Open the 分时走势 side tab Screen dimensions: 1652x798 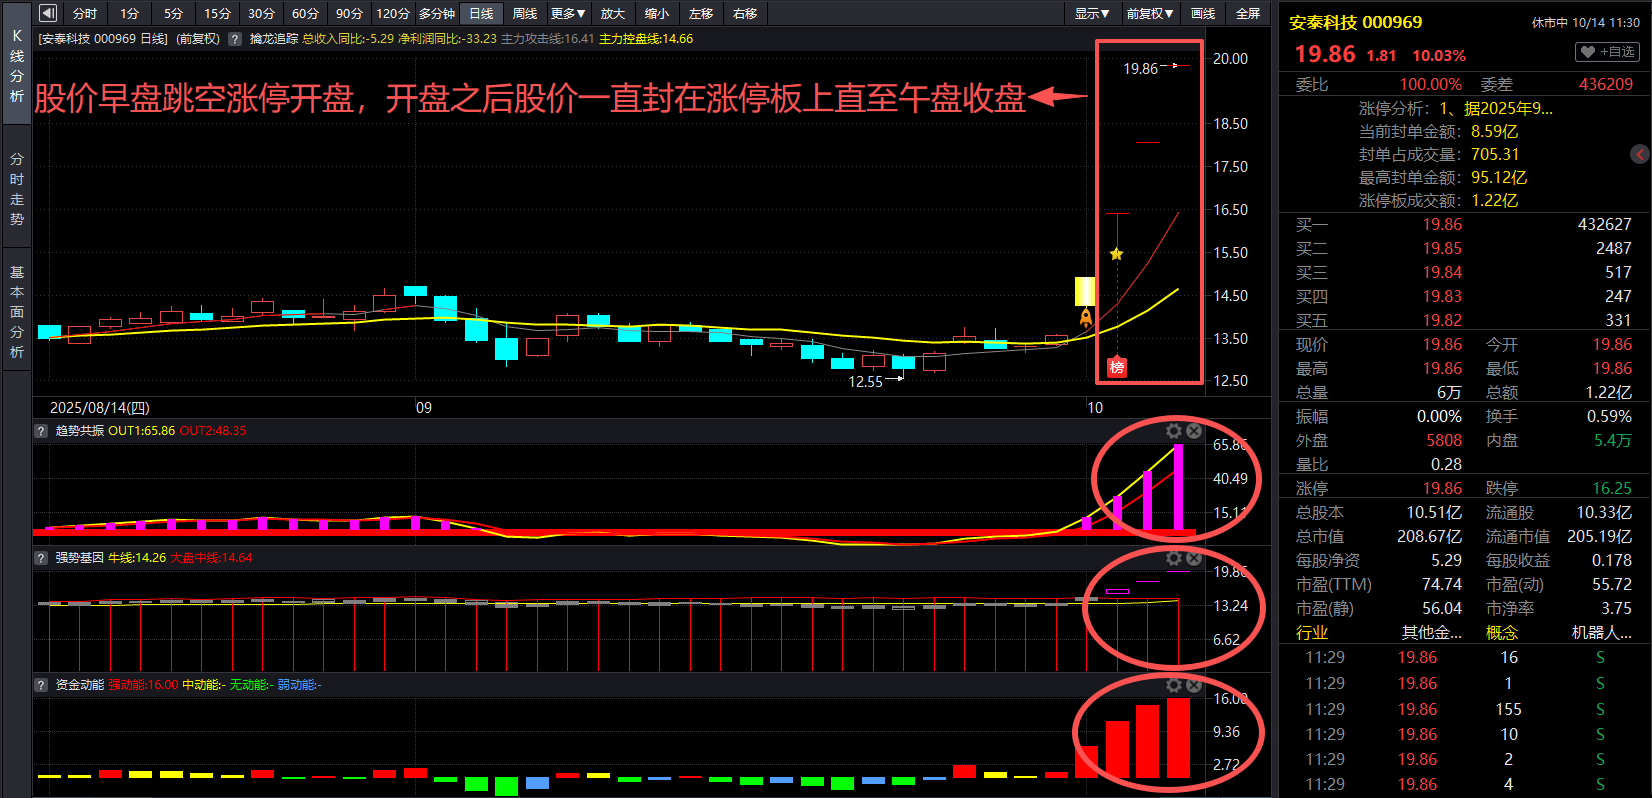click(x=17, y=189)
